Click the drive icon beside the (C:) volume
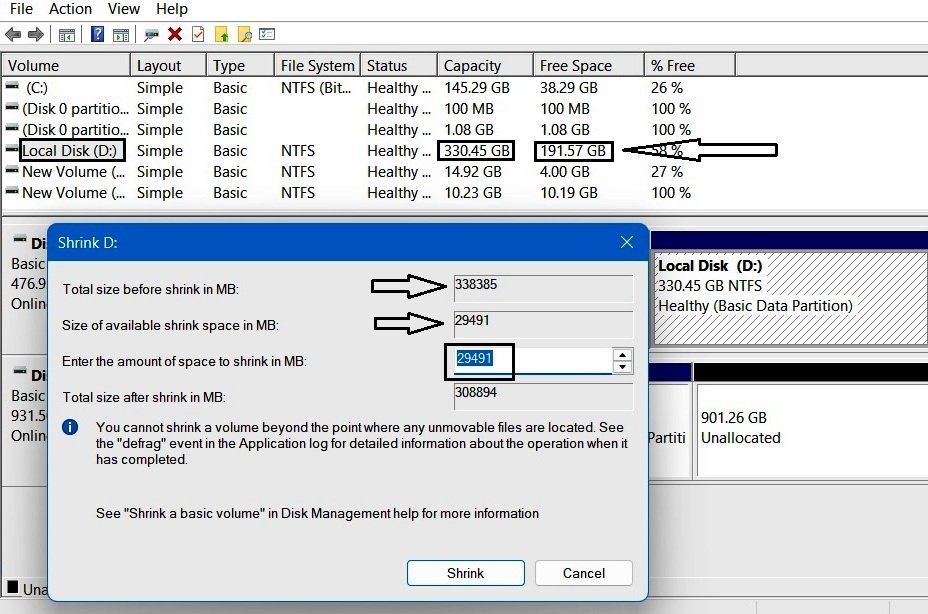Viewport: 928px width, 614px height. click(12, 86)
